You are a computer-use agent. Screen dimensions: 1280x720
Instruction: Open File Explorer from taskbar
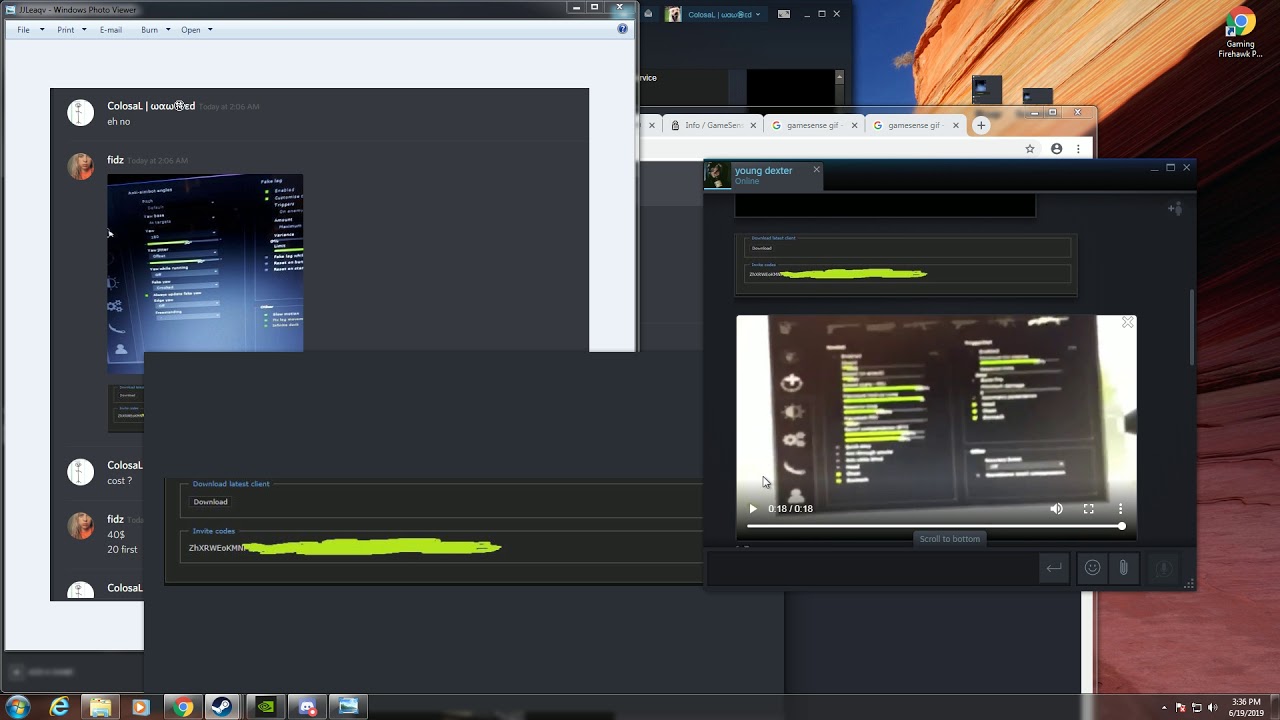pyautogui.click(x=100, y=707)
